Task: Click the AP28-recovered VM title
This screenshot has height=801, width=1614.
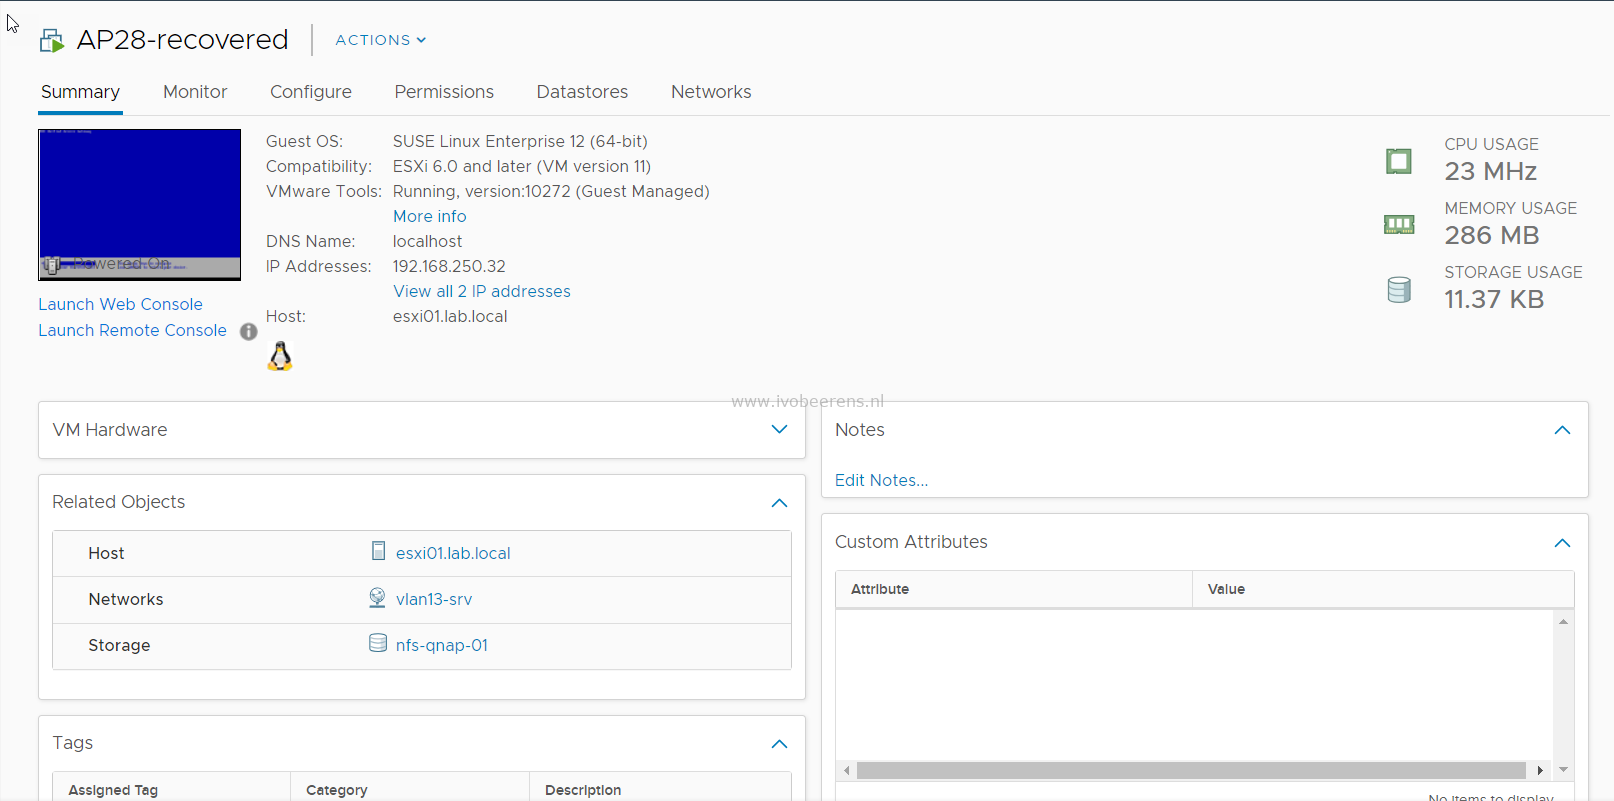Action: click(x=182, y=39)
